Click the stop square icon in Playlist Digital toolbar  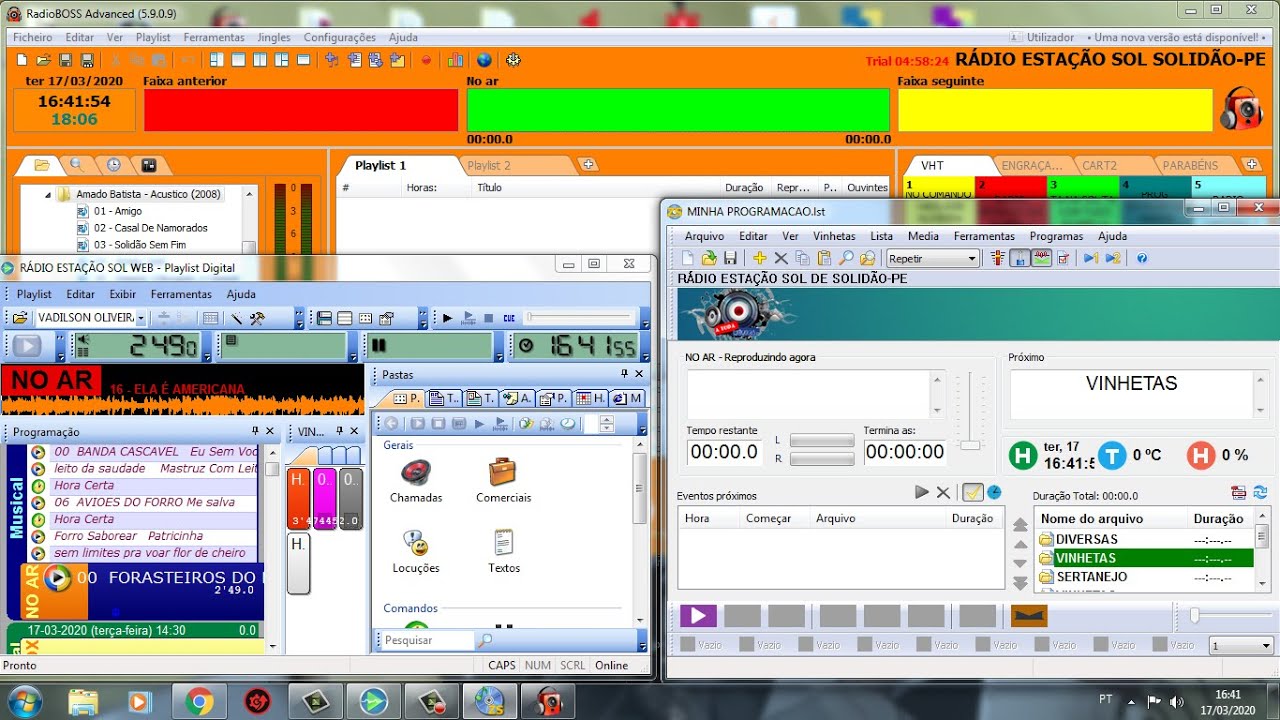click(488, 318)
